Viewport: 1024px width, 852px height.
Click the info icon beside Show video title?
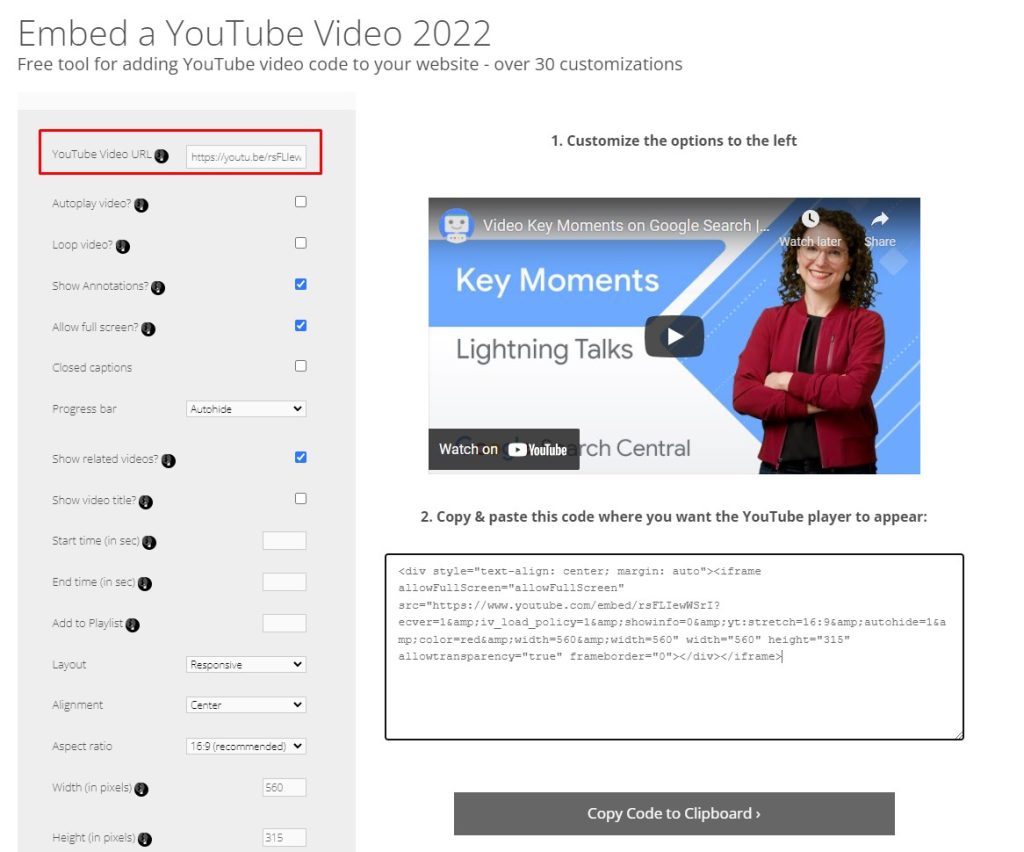point(146,501)
